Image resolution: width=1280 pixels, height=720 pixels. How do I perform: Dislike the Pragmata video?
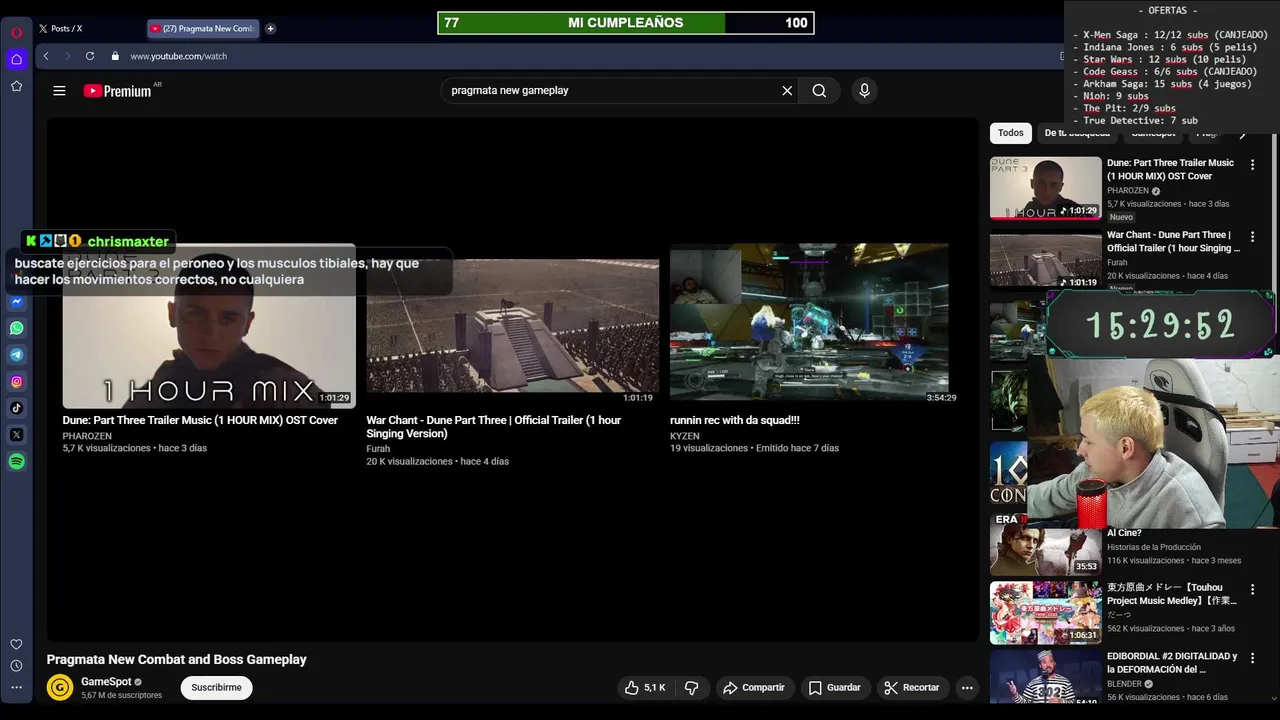click(x=691, y=688)
